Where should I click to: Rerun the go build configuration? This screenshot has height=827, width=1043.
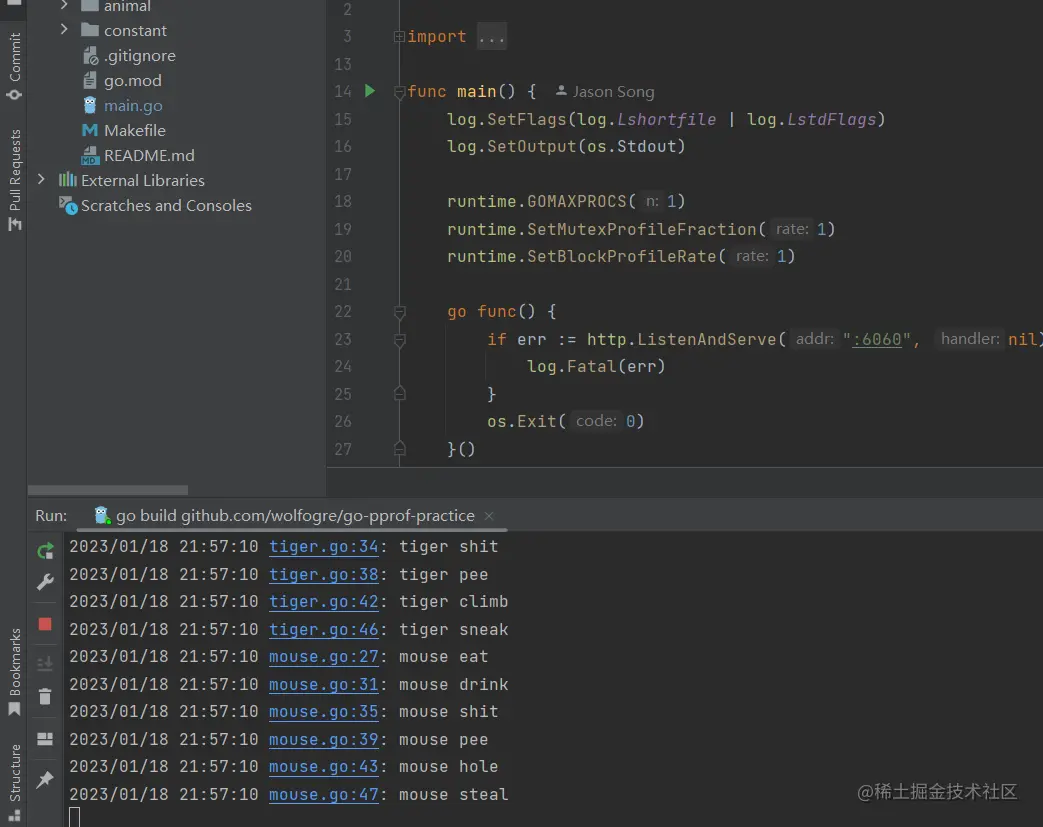pos(45,551)
